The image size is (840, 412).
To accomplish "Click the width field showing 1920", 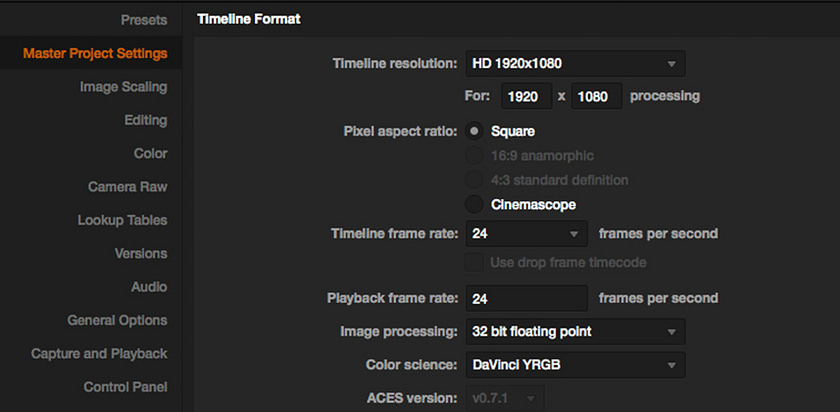I will click(x=527, y=96).
